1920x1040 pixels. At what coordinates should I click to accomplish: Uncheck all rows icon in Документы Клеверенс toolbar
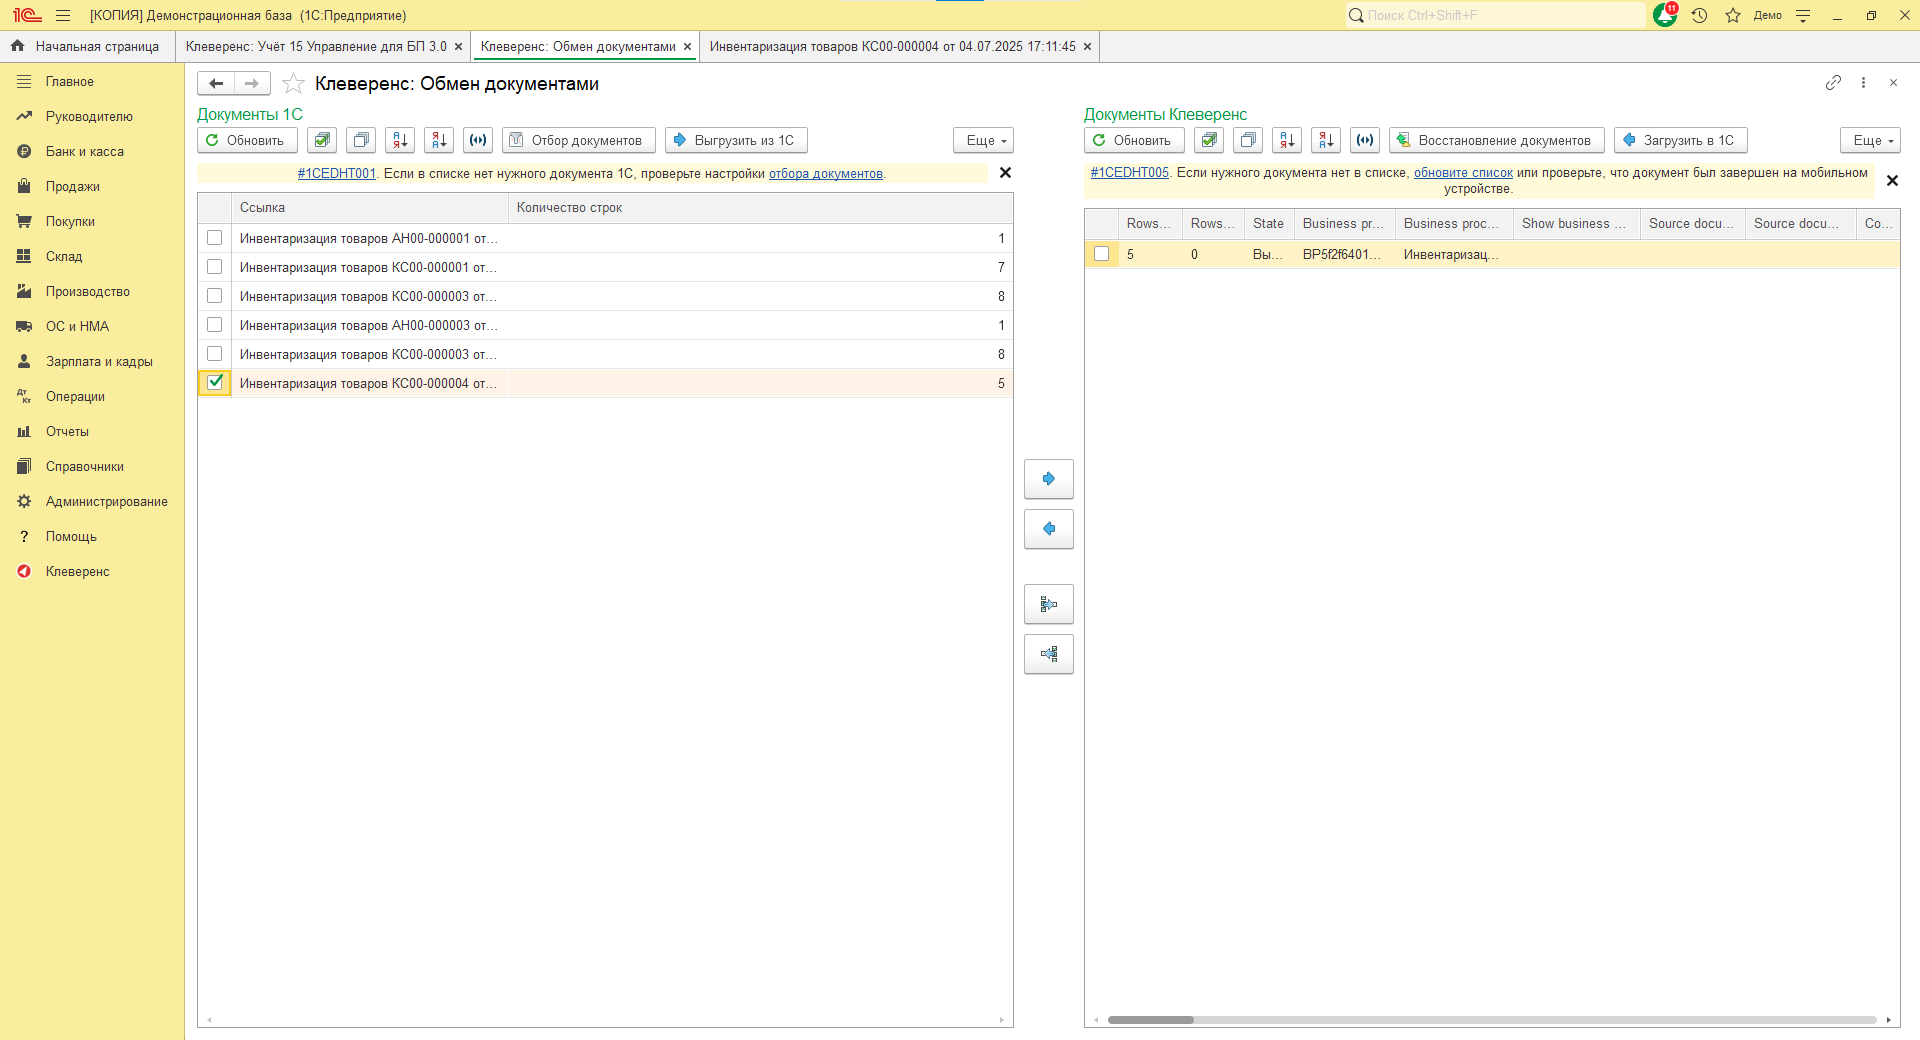tap(1248, 141)
